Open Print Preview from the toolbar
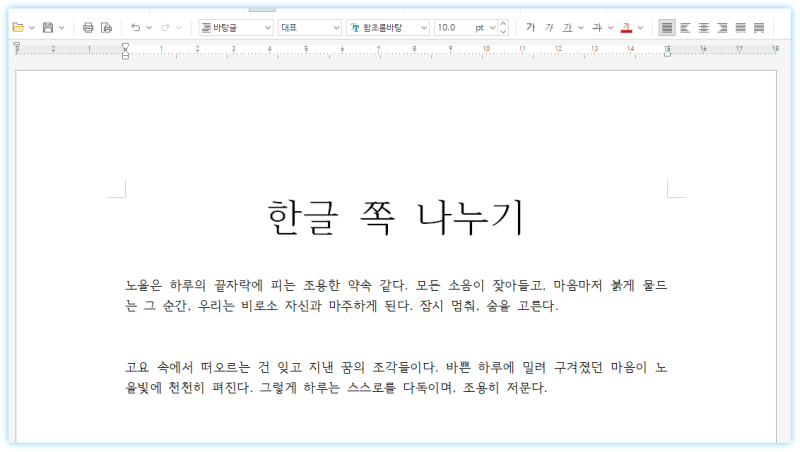The width and height of the screenshot is (800, 452). [106, 27]
